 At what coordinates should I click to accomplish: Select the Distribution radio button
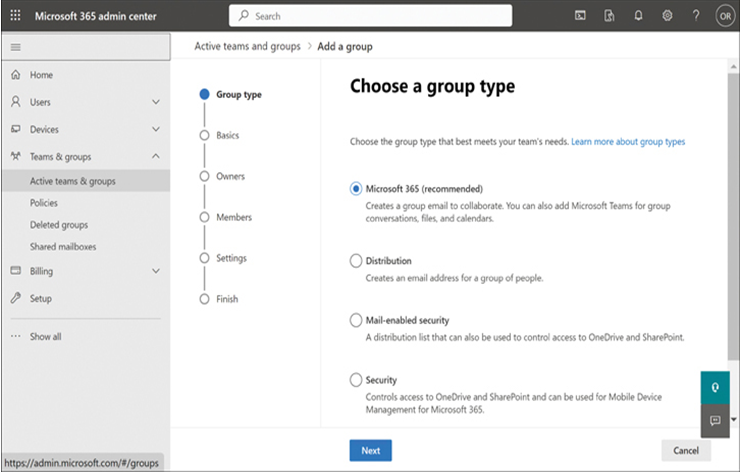pyautogui.click(x=356, y=260)
